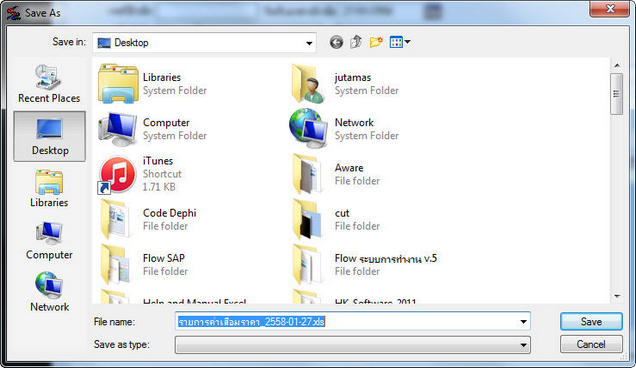Select the Aware file folder

point(336,174)
